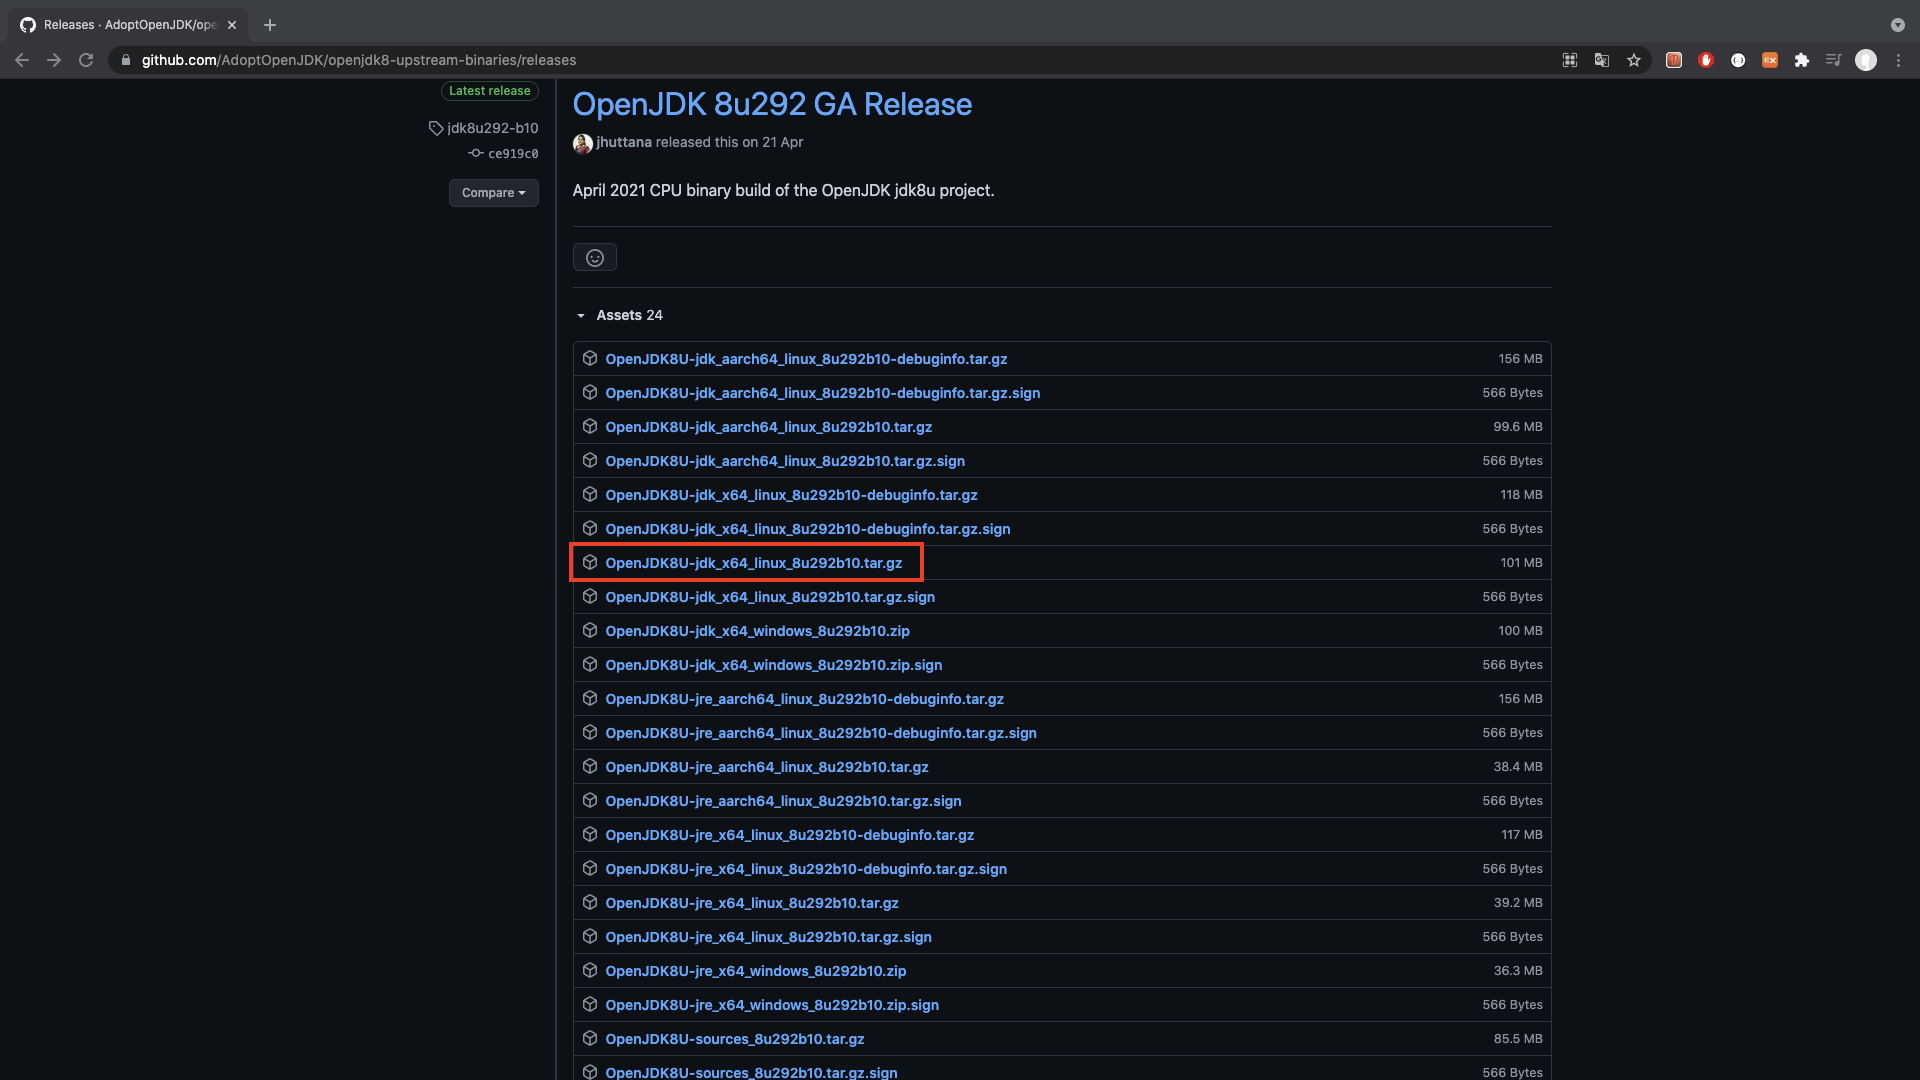This screenshot has height=1080, width=1920.
Task: Open the OpenJDK 8u292 GA Release title
Action: pyautogui.click(x=772, y=104)
